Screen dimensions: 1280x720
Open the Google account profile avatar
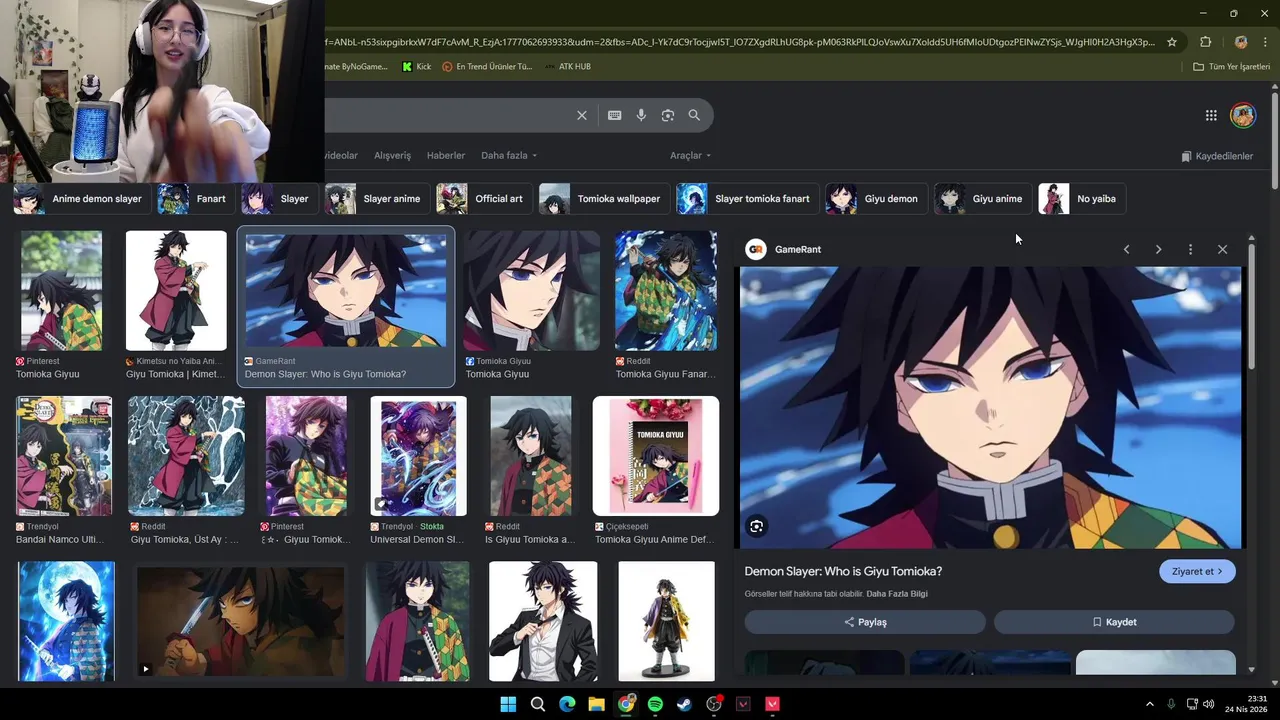pyautogui.click(x=1243, y=115)
